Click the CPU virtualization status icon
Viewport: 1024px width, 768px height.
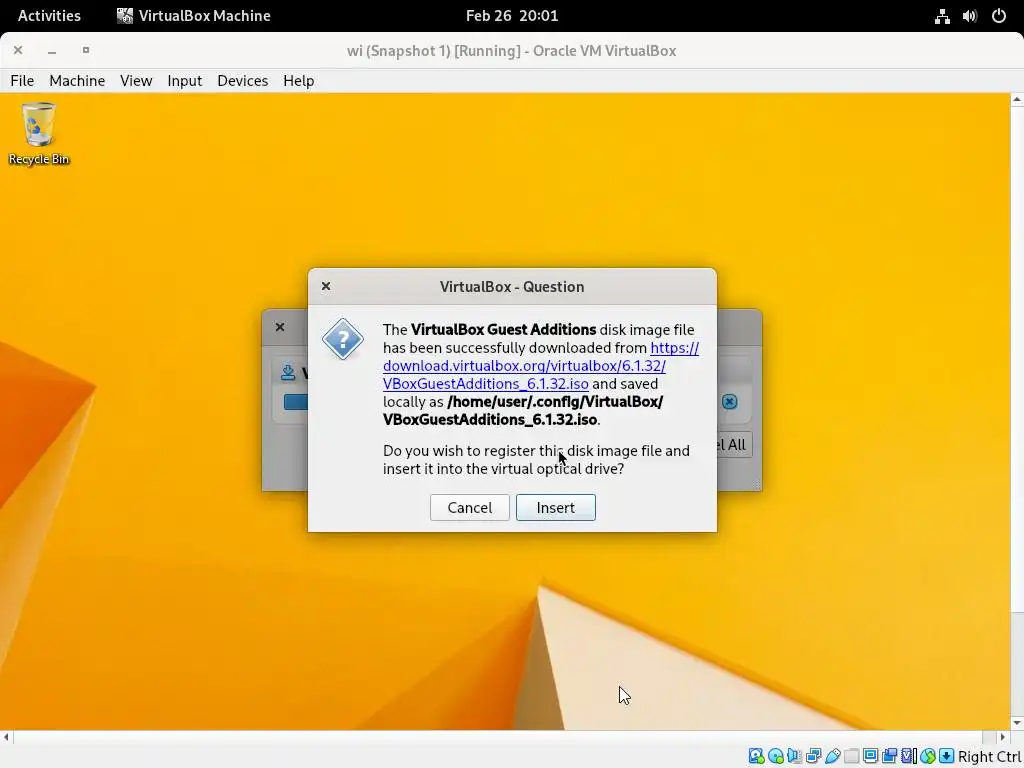pos(908,756)
